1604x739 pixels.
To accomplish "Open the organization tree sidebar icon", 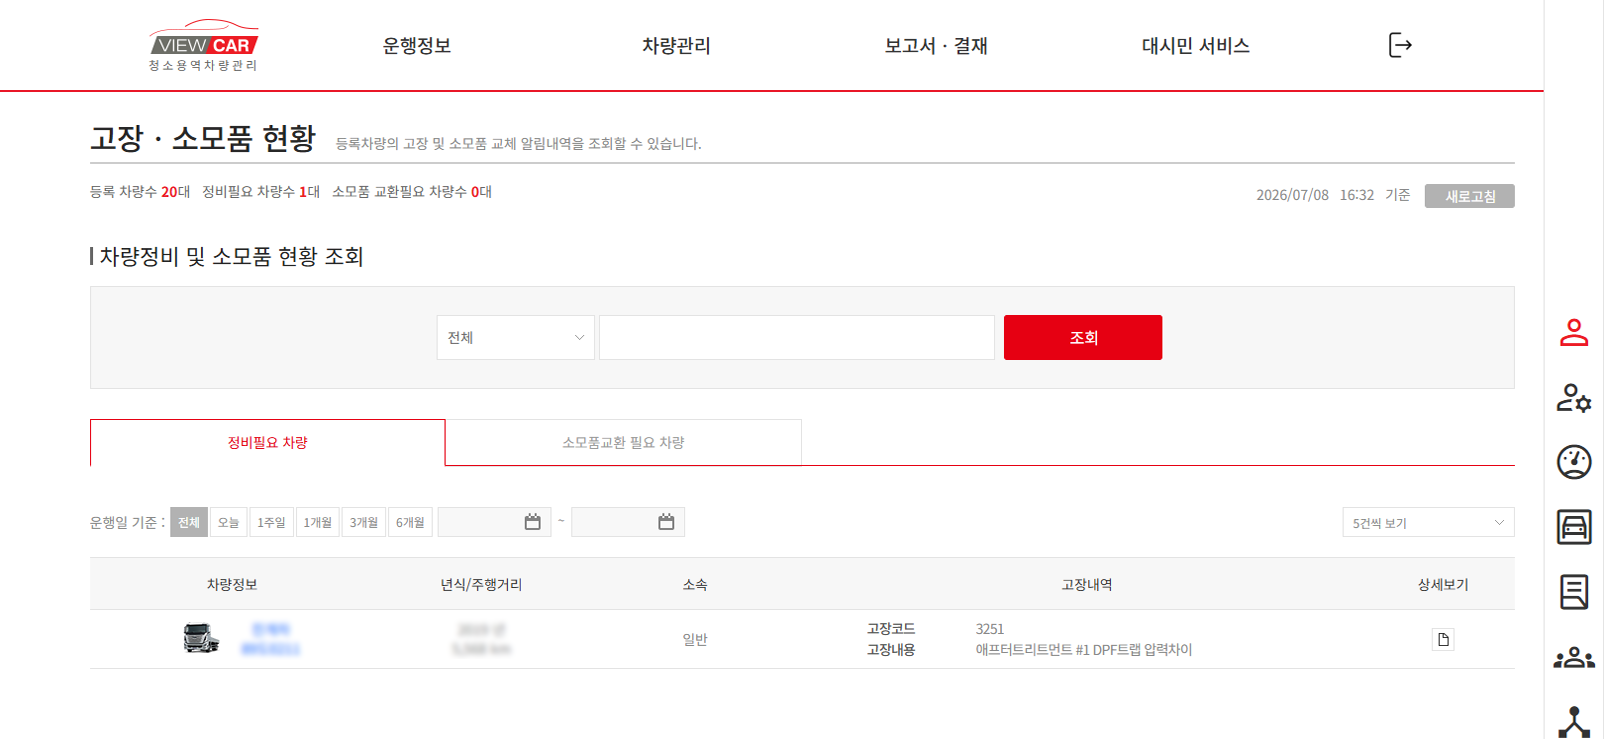I will tap(1574, 723).
